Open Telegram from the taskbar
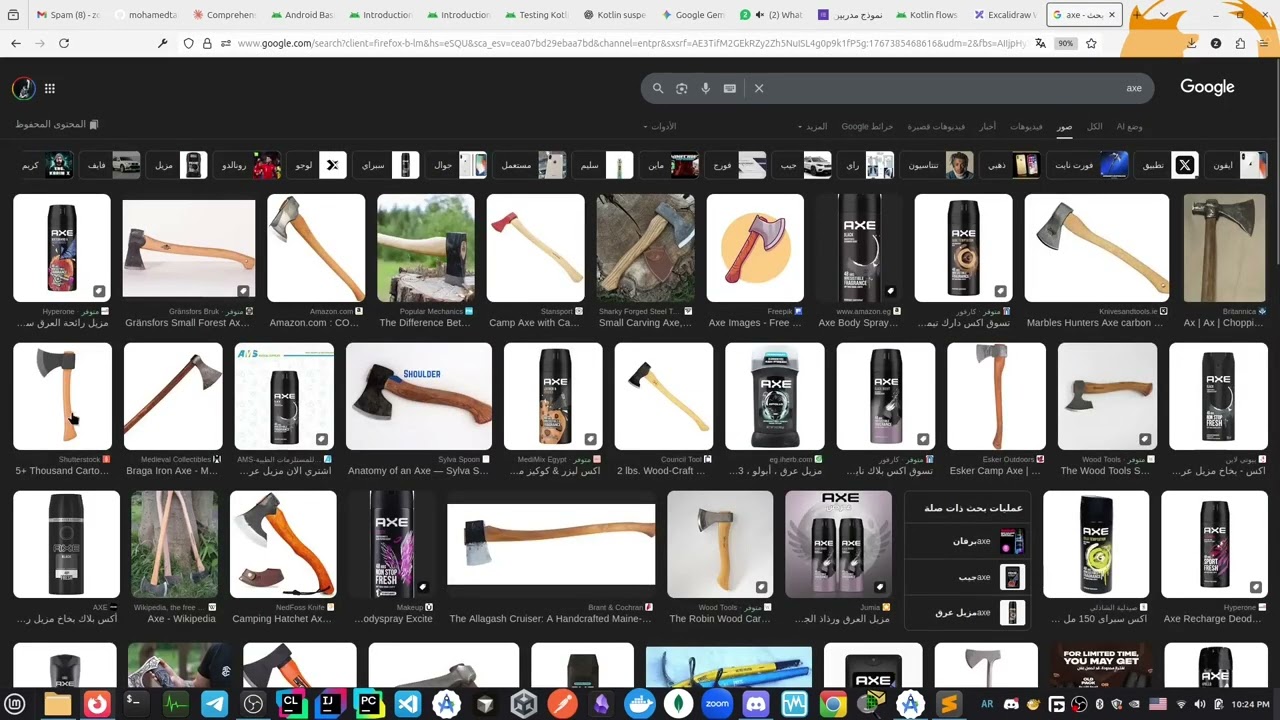 214,704
